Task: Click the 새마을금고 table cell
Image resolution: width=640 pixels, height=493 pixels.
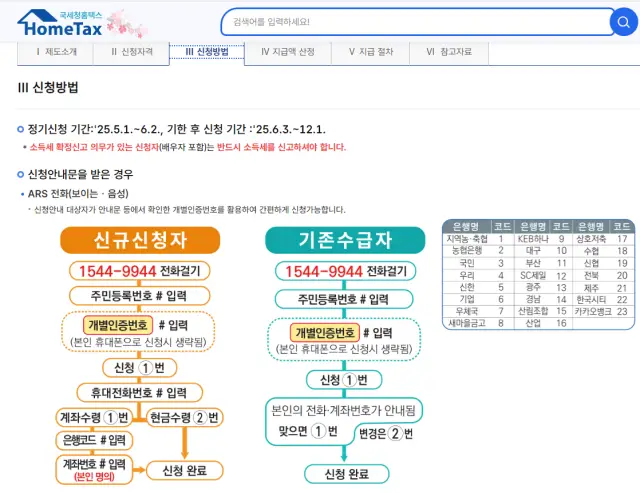Action: (x=467, y=323)
